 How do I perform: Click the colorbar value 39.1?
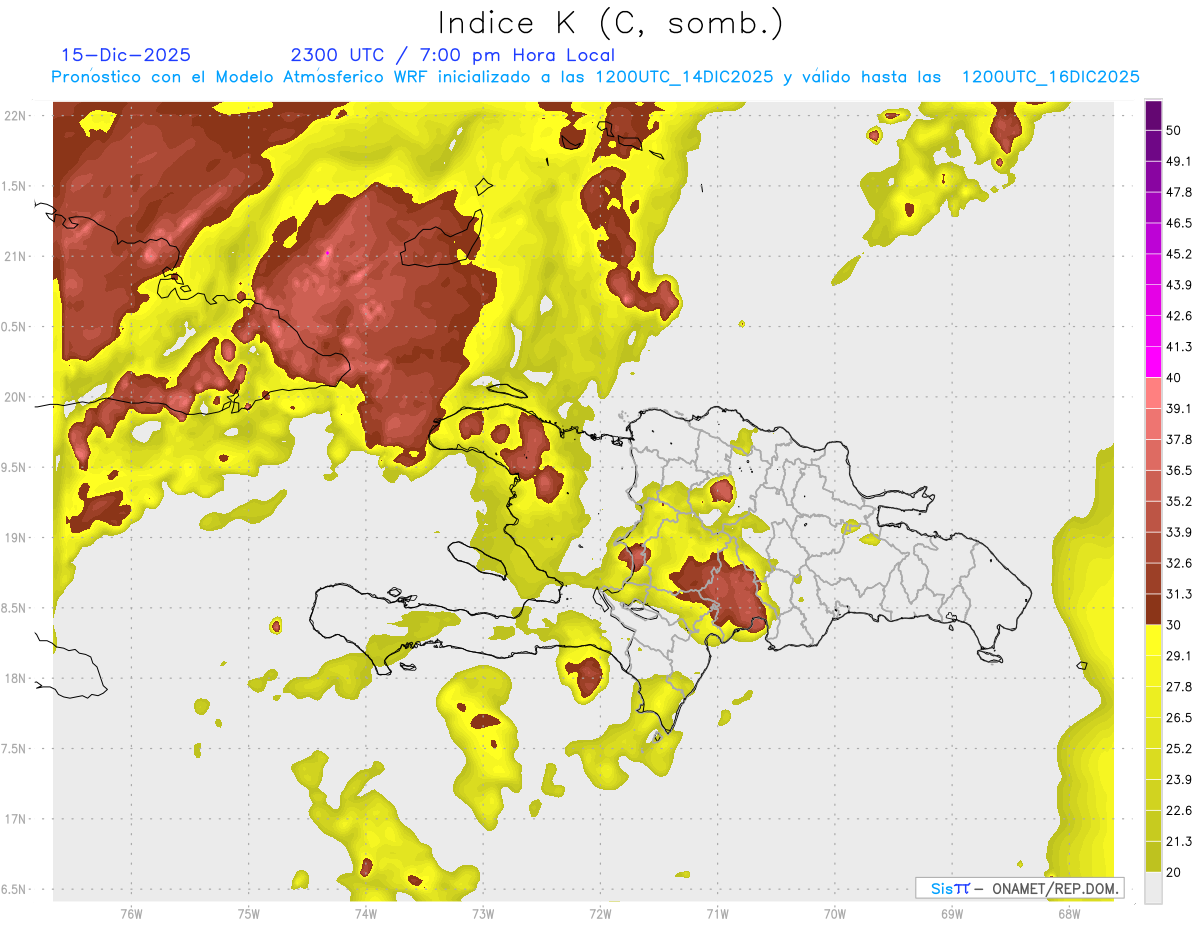pos(1180,408)
